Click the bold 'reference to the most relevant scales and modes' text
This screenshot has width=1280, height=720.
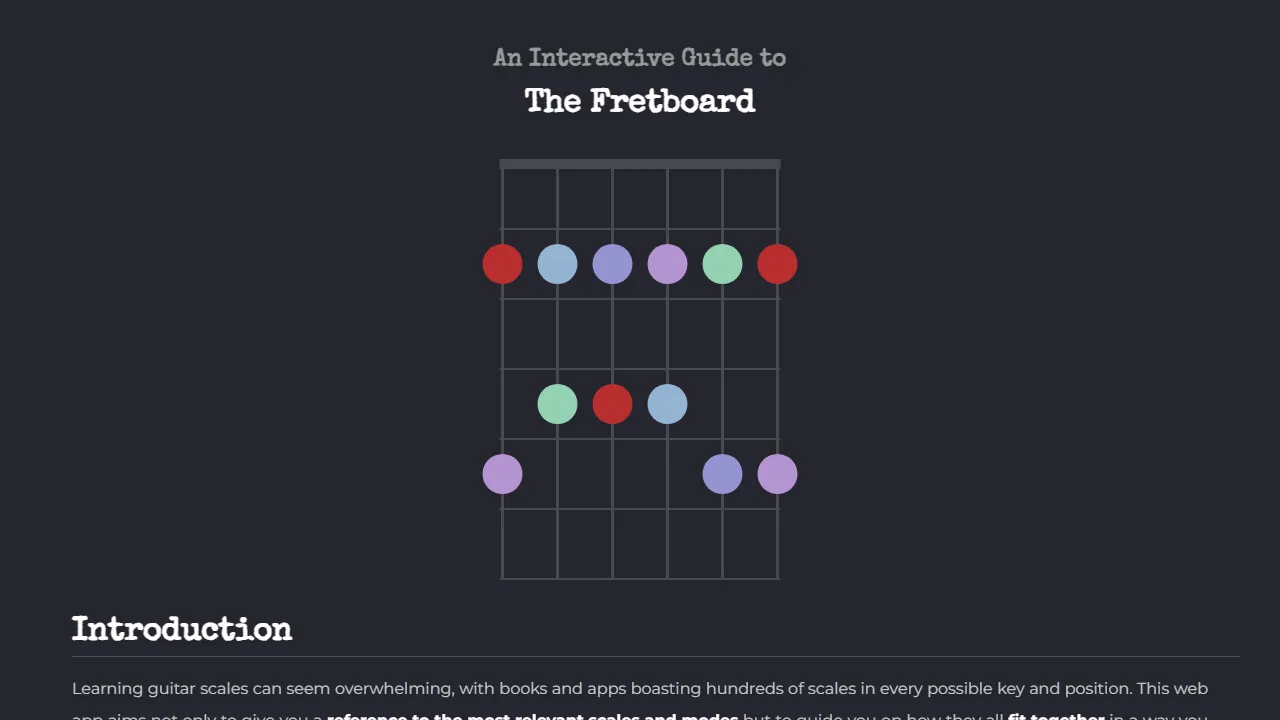click(x=533, y=717)
